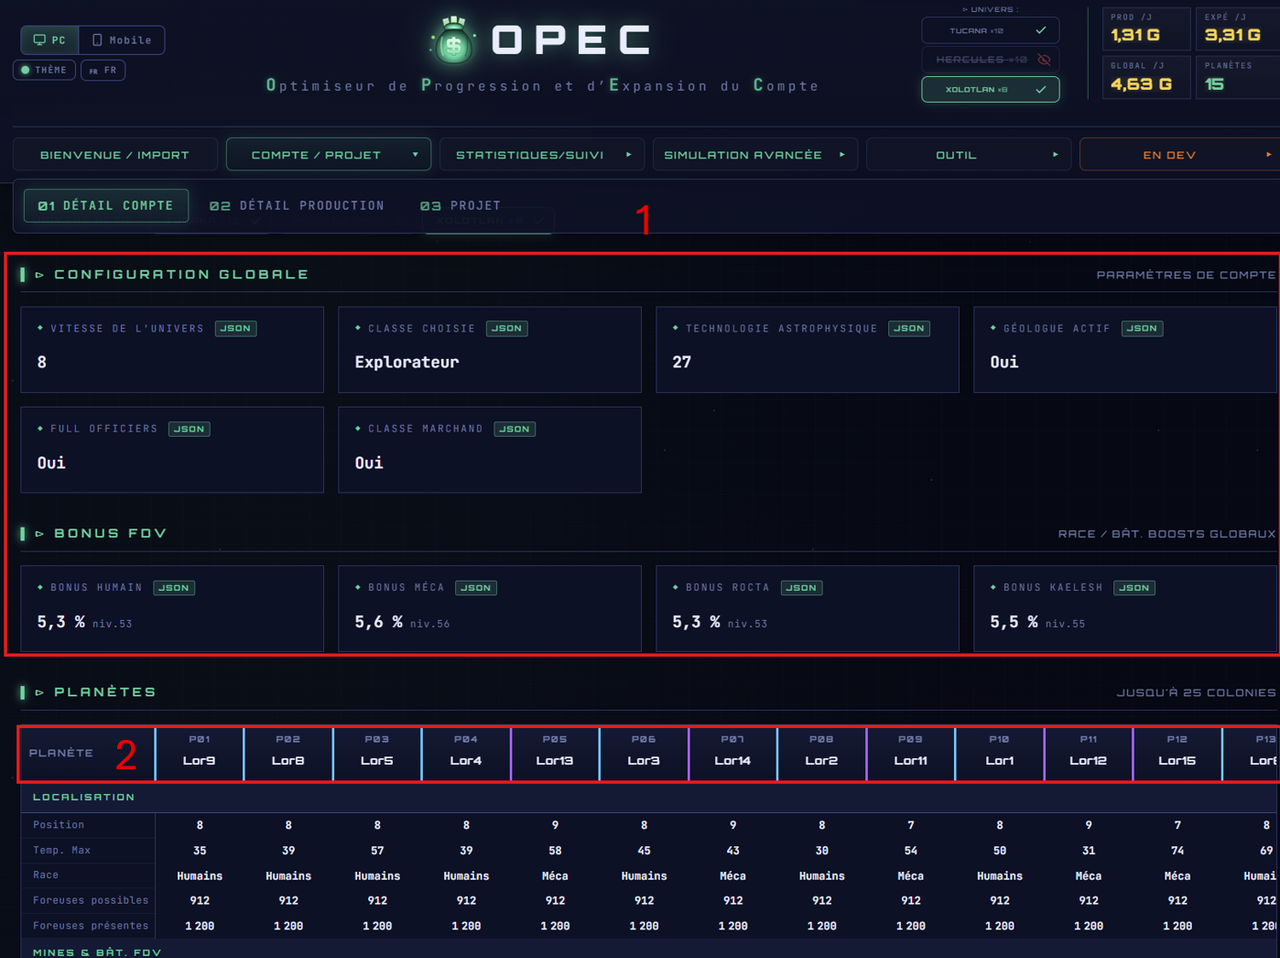
Task: Switch to Mobile display mode
Action: coord(122,40)
